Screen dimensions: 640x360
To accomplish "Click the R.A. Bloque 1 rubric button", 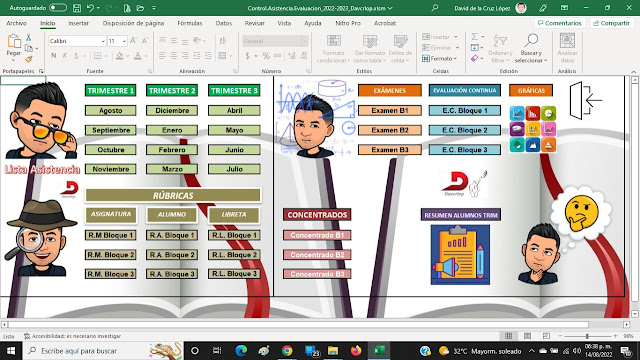I will point(172,235).
